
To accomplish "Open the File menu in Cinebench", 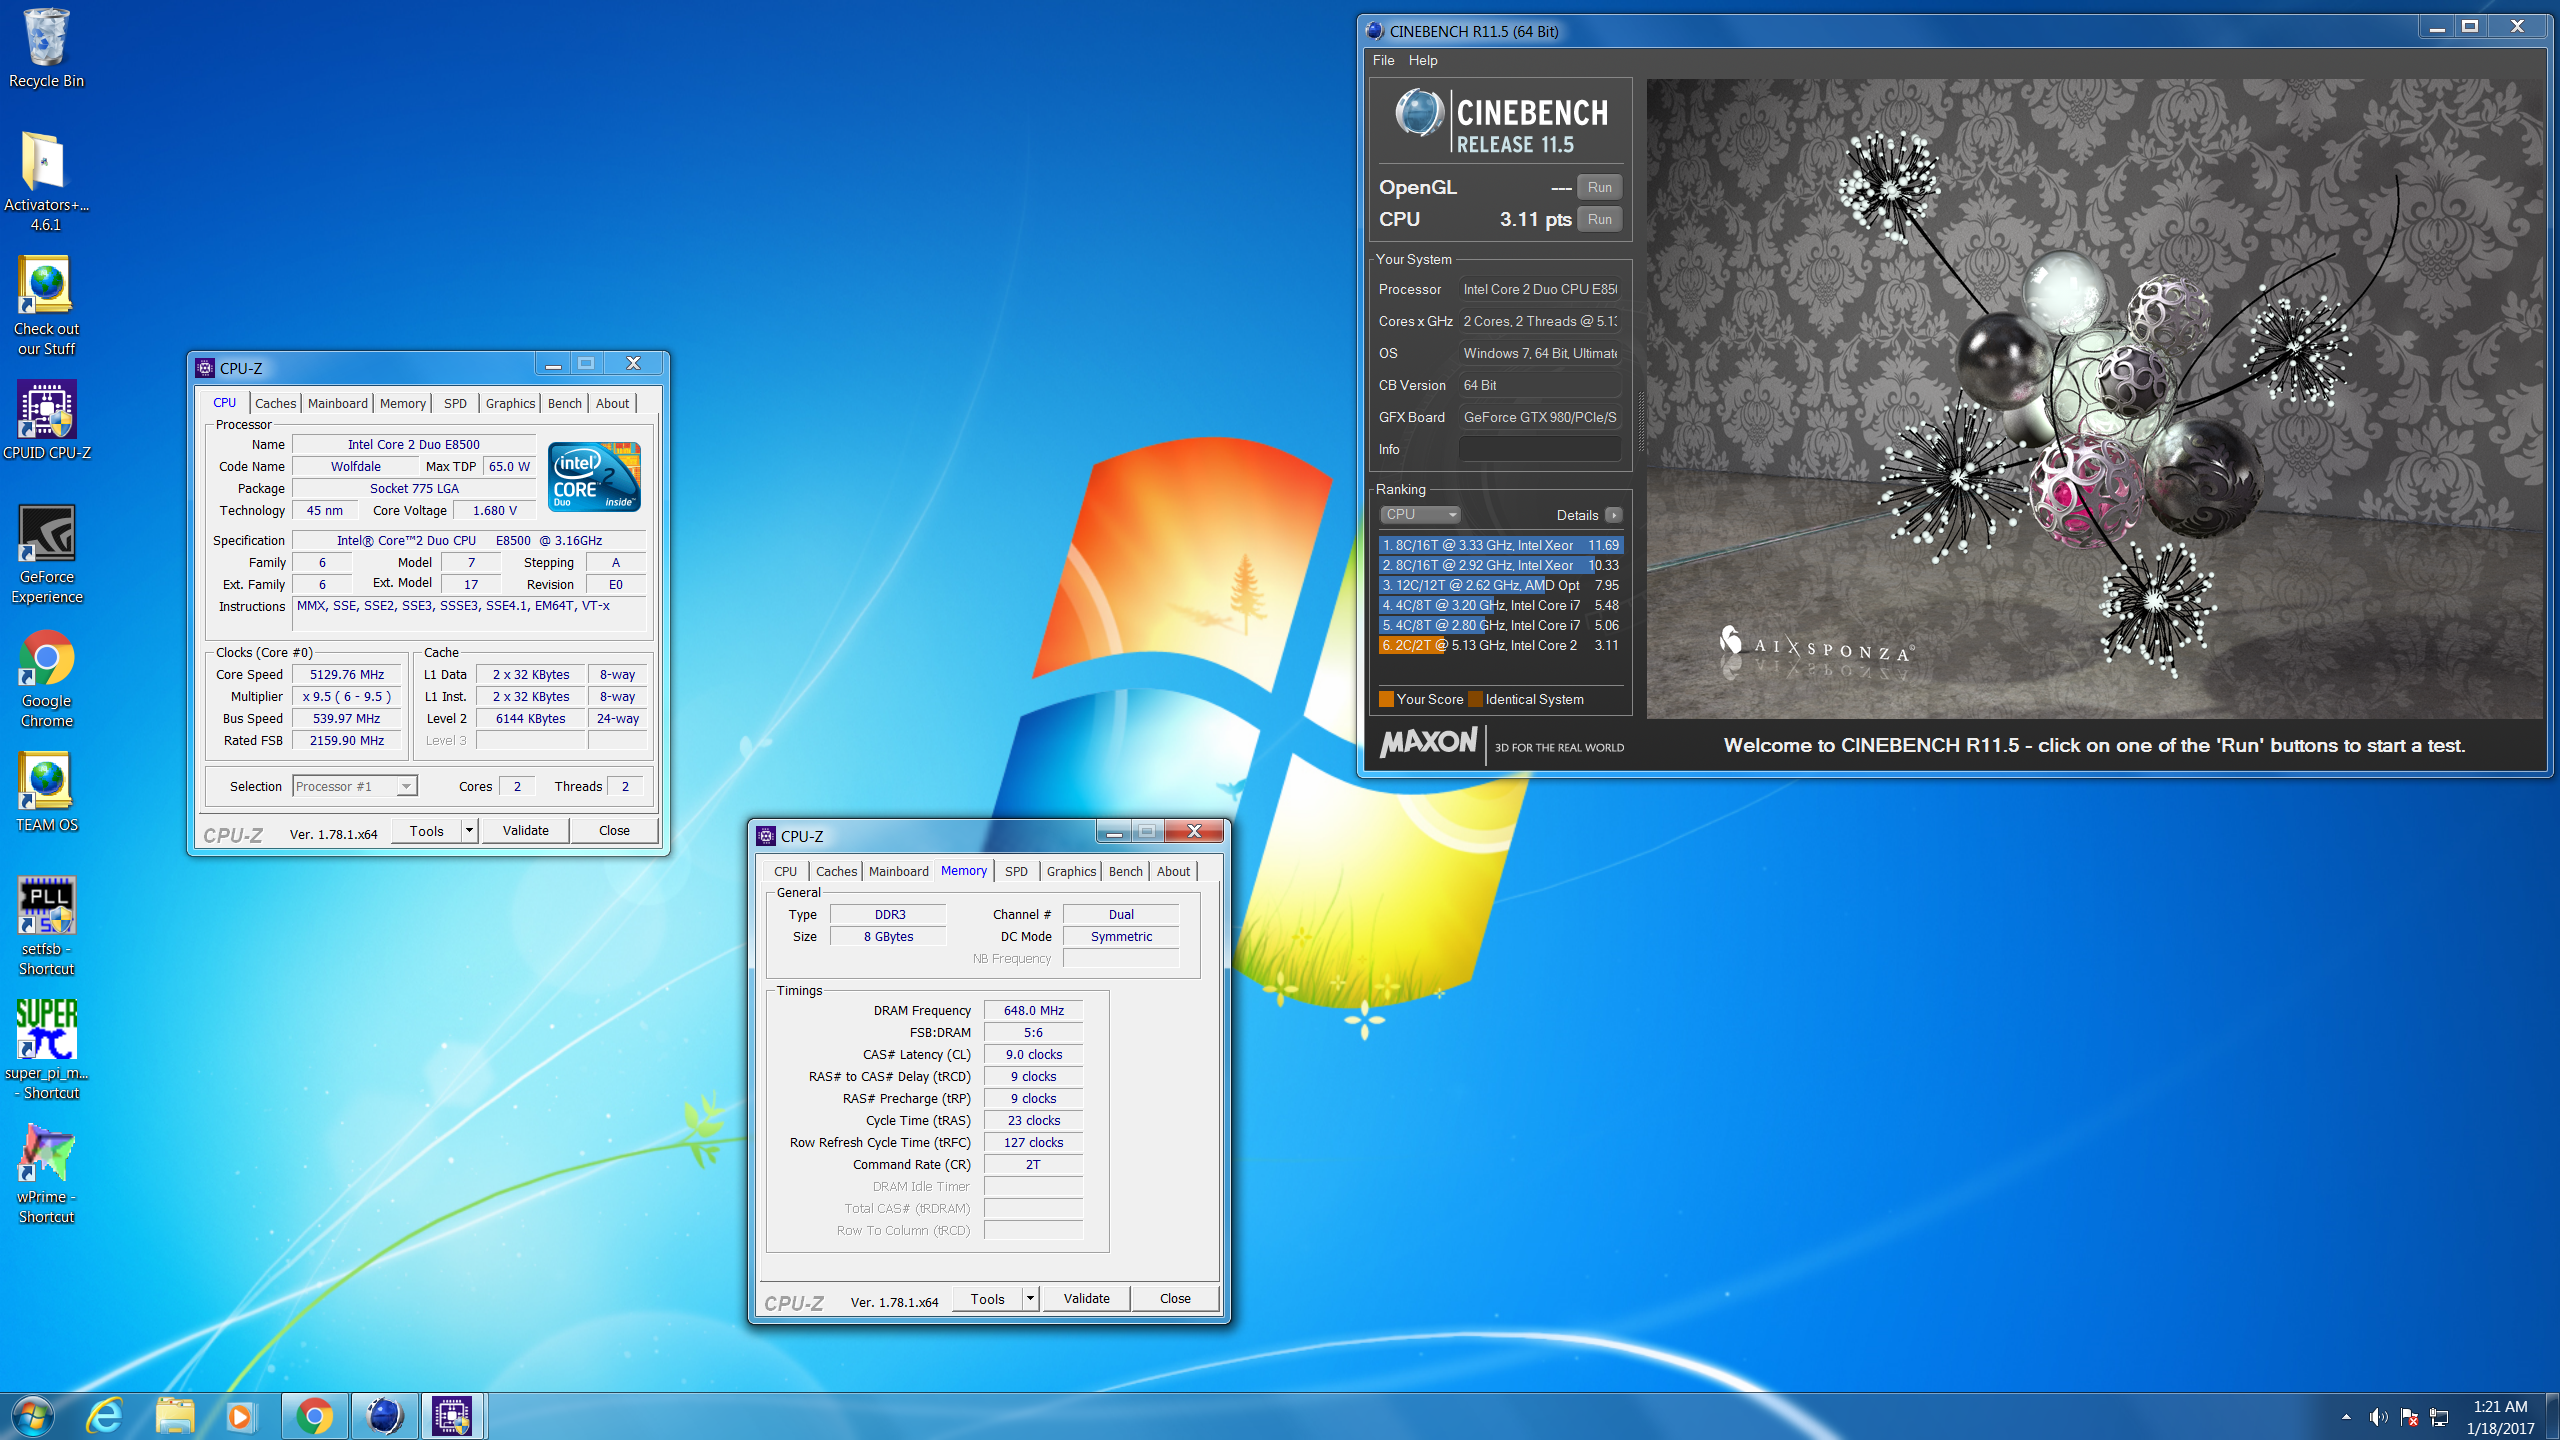I will click(x=1383, y=60).
